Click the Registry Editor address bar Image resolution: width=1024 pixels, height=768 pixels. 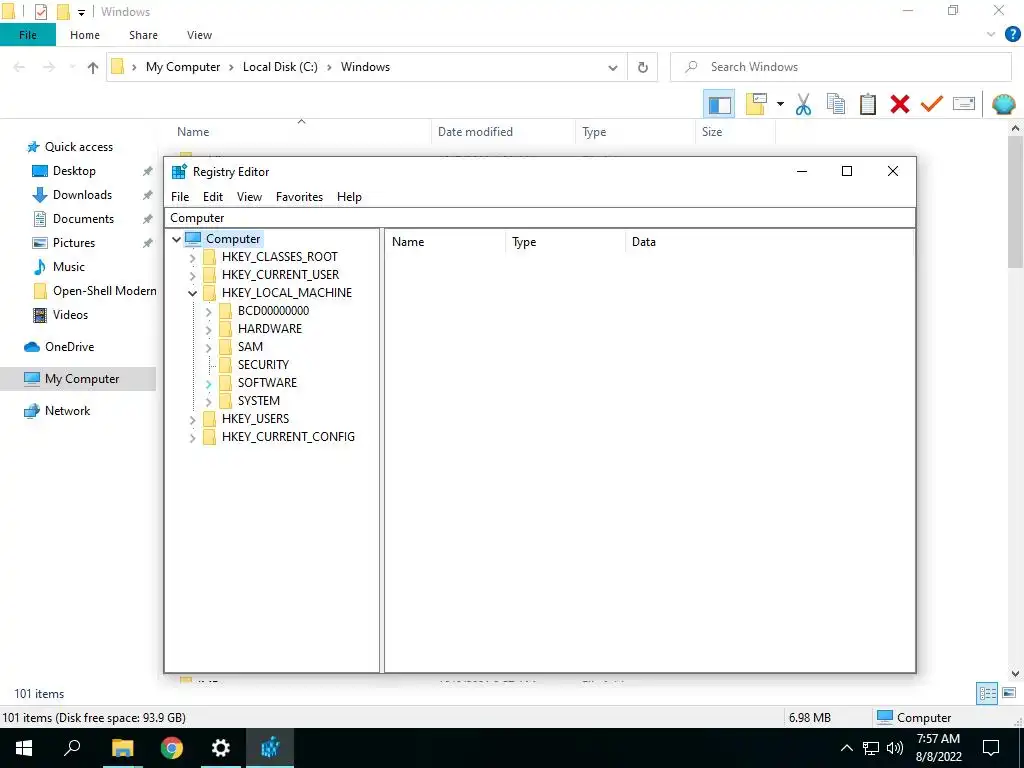tap(539, 218)
